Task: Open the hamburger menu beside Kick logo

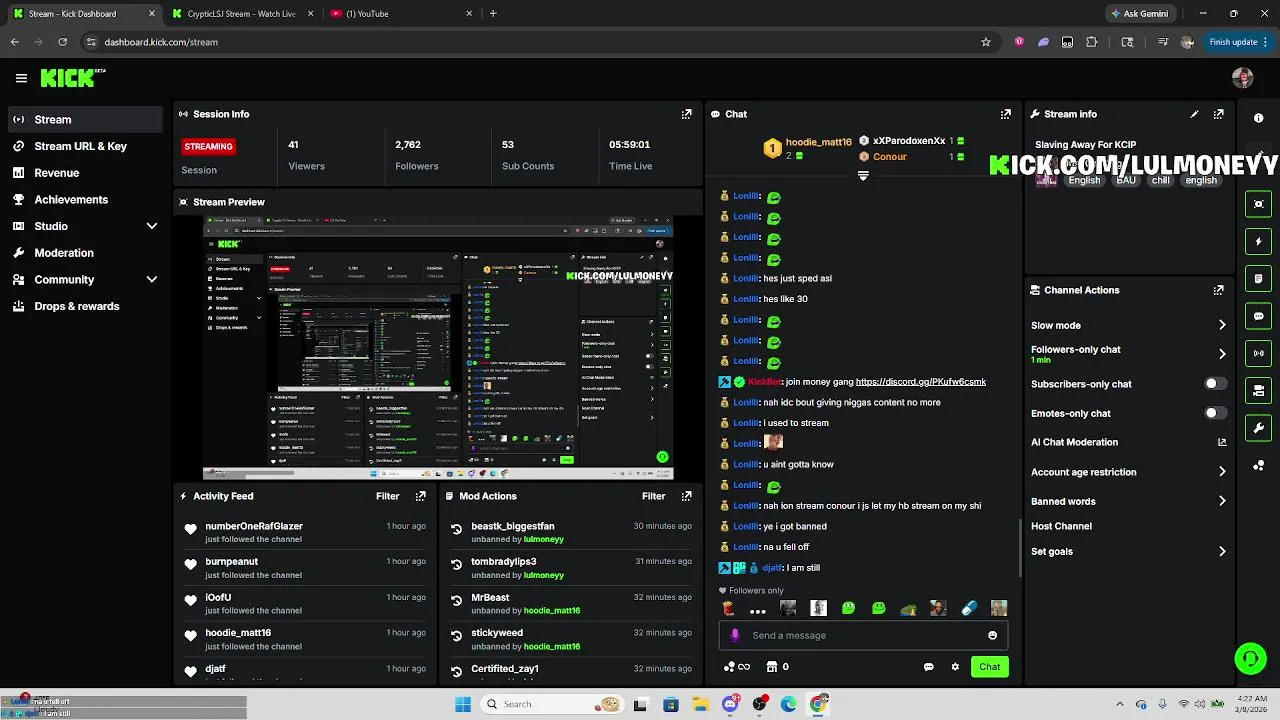Action: pyautogui.click(x=21, y=78)
